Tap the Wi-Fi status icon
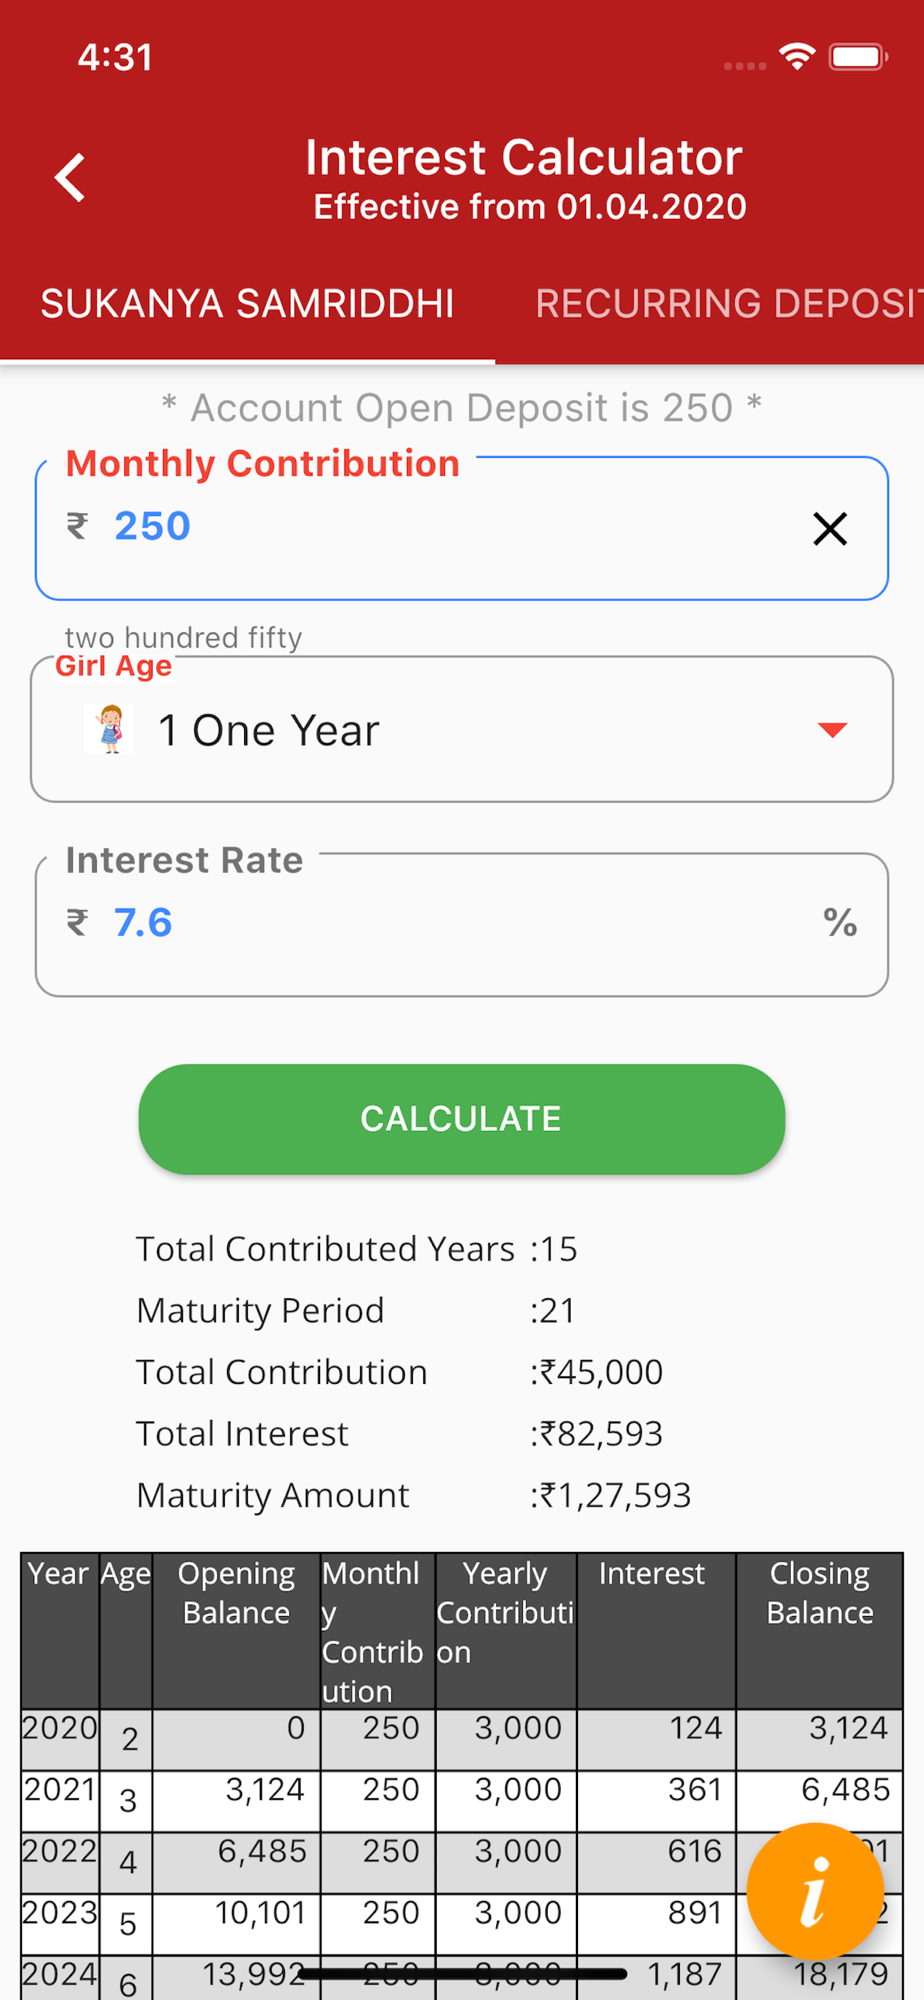This screenshot has height=2000, width=924. click(797, 57)
